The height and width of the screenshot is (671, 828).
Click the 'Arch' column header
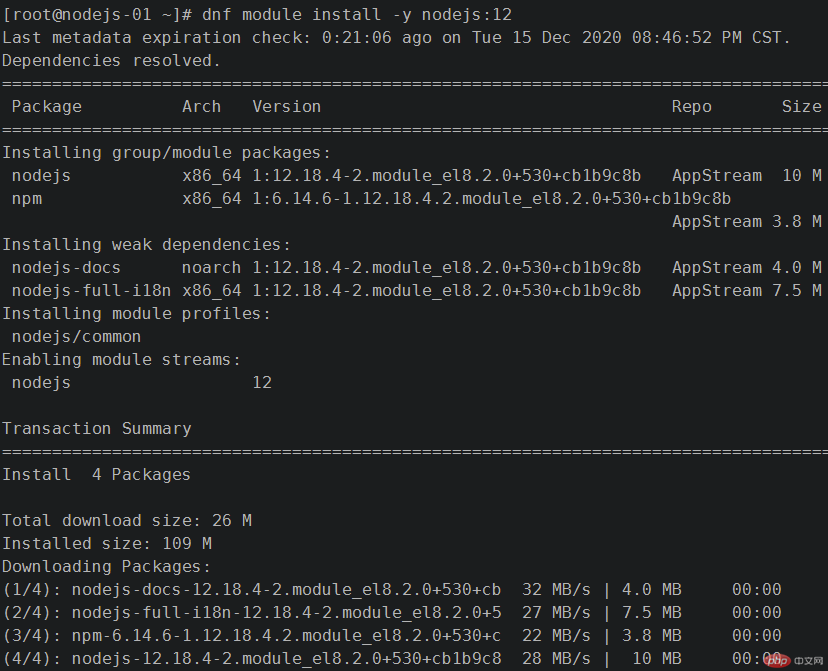[201, 107]
